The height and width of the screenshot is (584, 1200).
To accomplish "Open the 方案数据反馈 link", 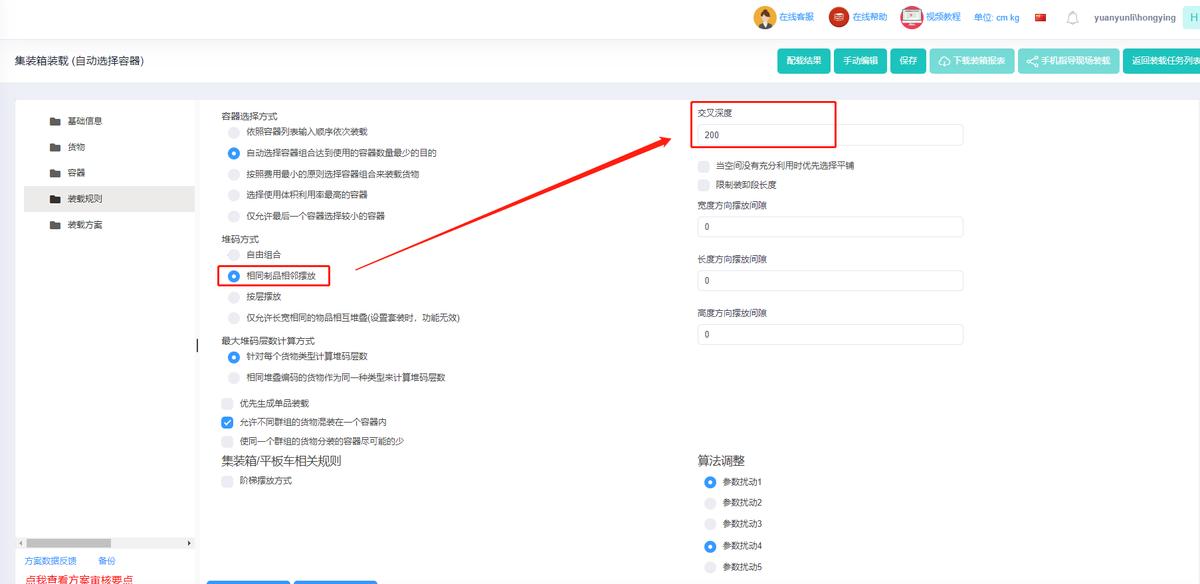I will 50,561.
